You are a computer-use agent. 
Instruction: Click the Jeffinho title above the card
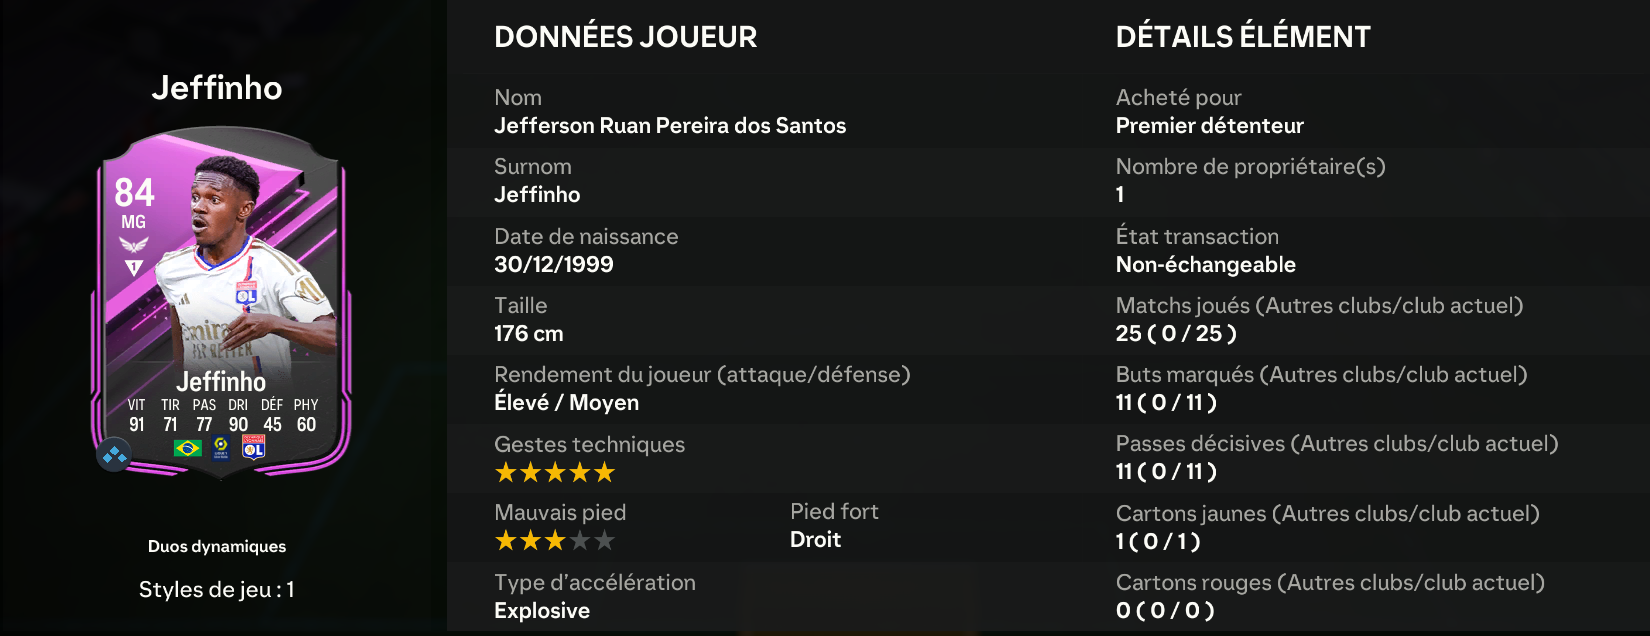(217, 88)
